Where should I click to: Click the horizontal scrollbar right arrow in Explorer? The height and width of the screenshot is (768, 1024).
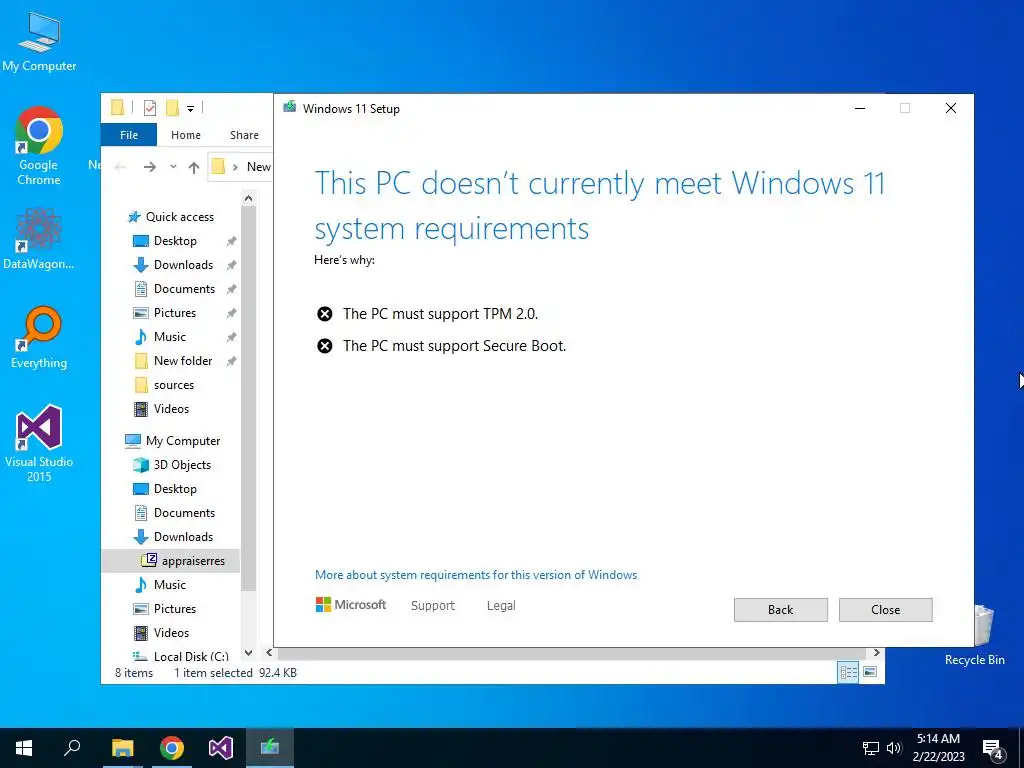point(877,653)
